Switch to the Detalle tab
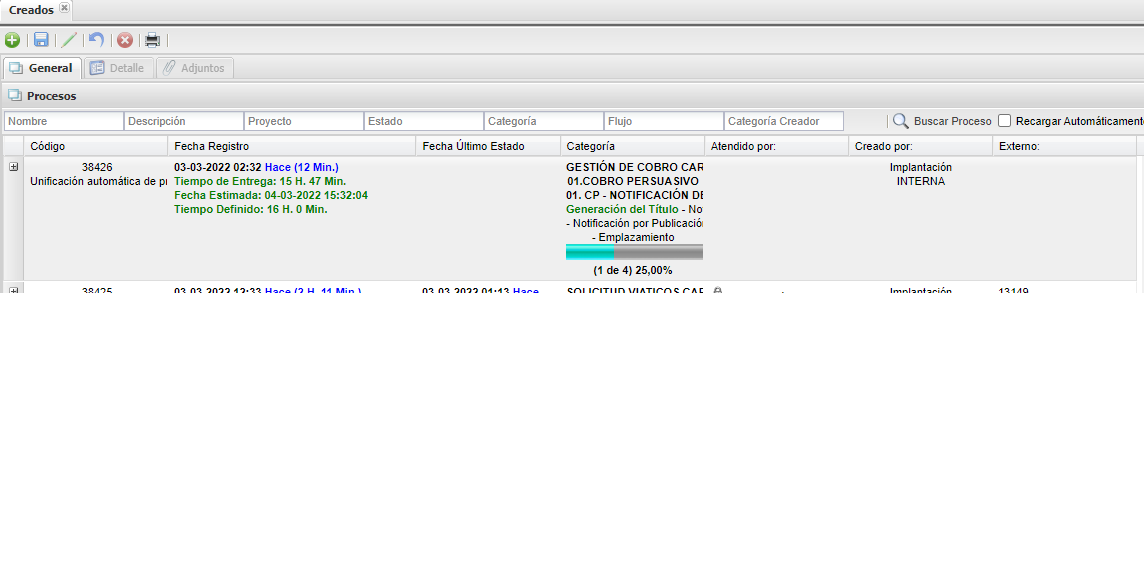 pos(118,68)
